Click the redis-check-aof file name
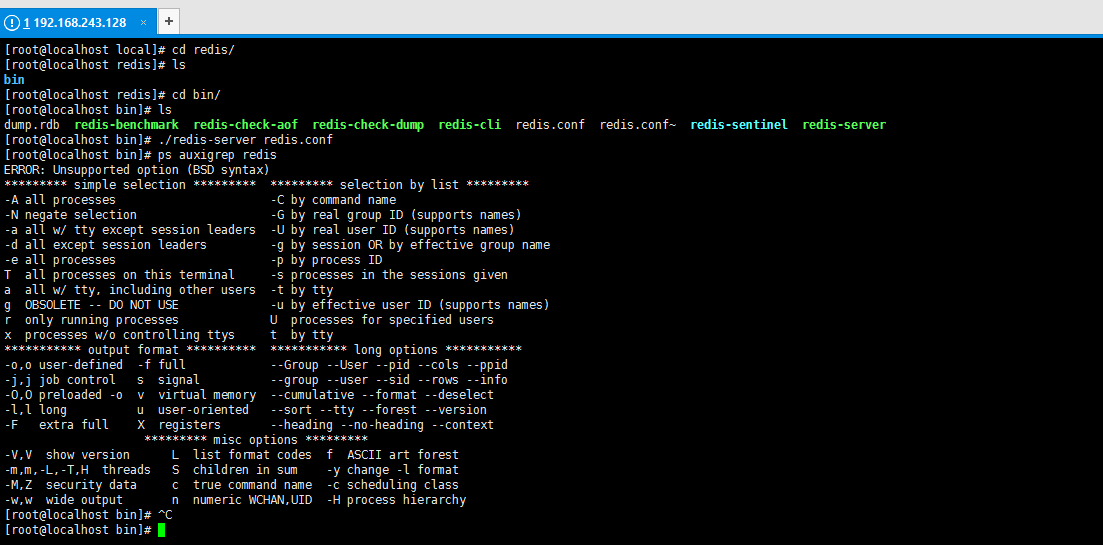The height and width of the screenshot is (545, 1103). [246, 124]
